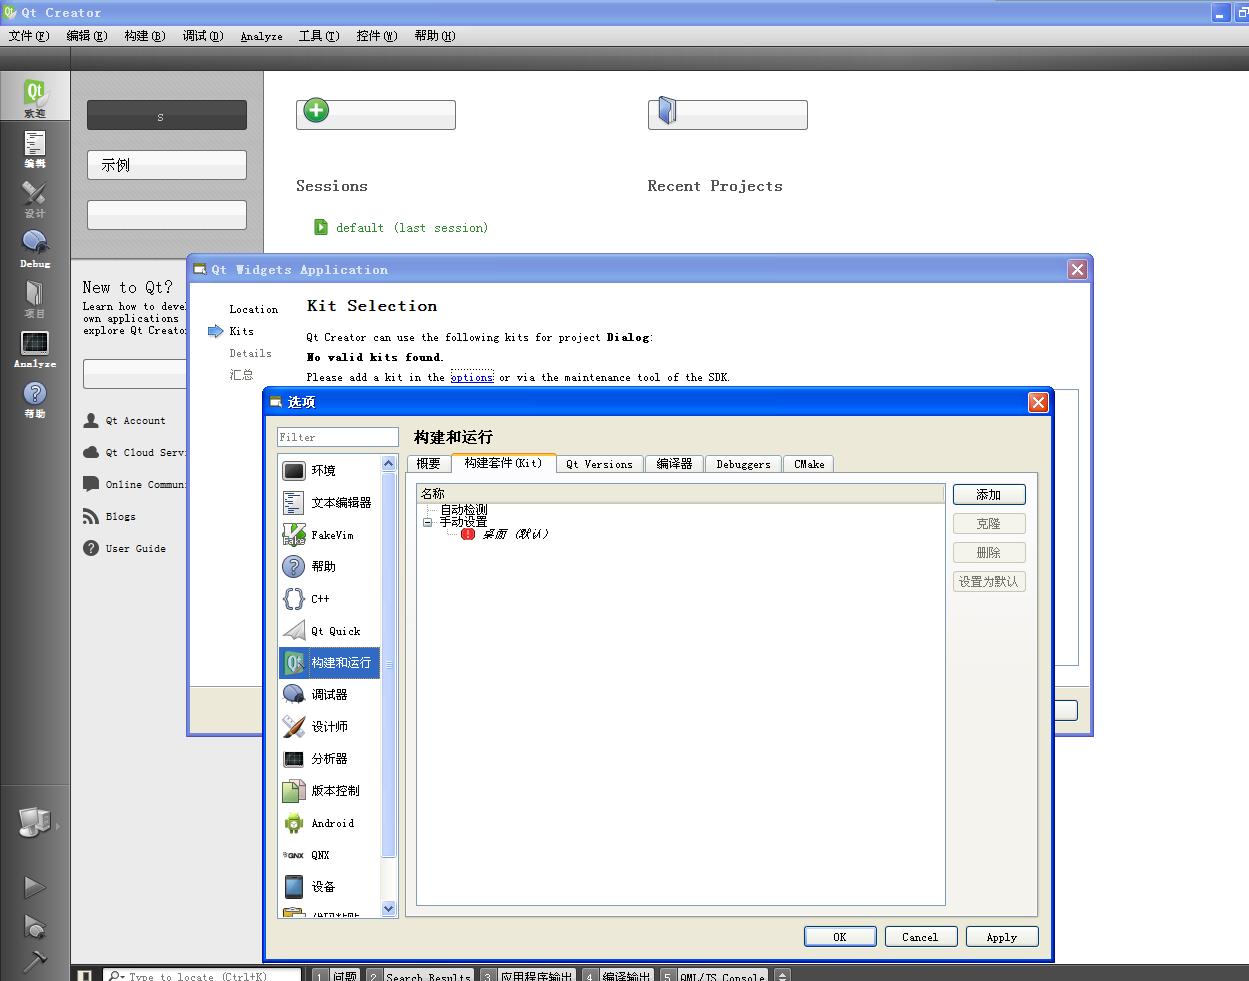This screenshot has width=1249, height=981.
Task: Switch to the Analyze mode
Action: pyautogui.click(x=35, y=348)
